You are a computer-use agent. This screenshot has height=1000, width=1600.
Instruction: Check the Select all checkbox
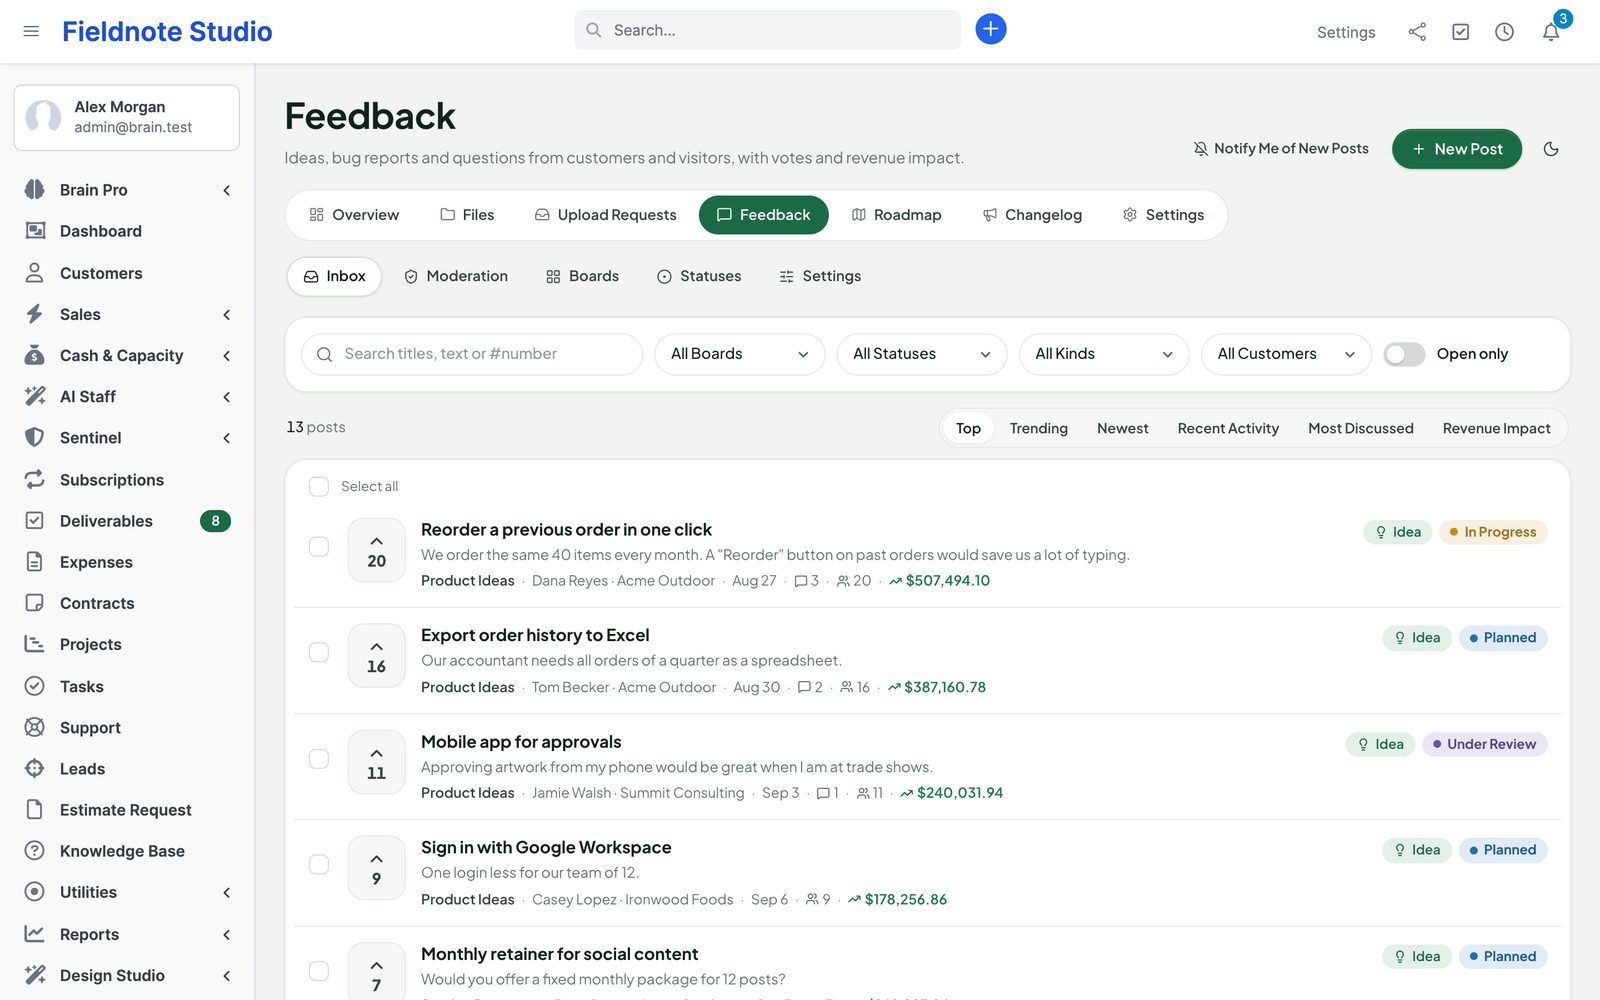click(x=319, y=486)
